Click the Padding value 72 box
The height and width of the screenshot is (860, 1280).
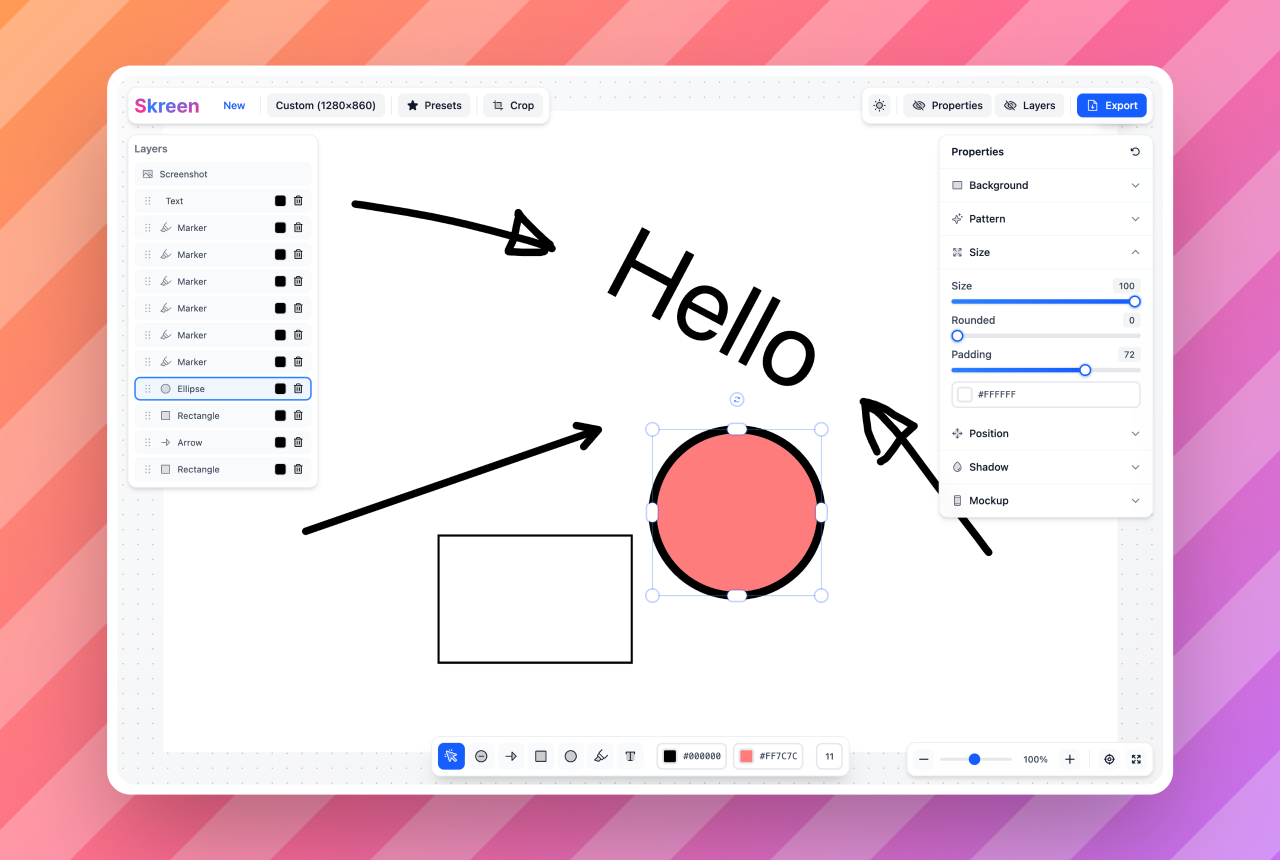(x=1131, y=354)
